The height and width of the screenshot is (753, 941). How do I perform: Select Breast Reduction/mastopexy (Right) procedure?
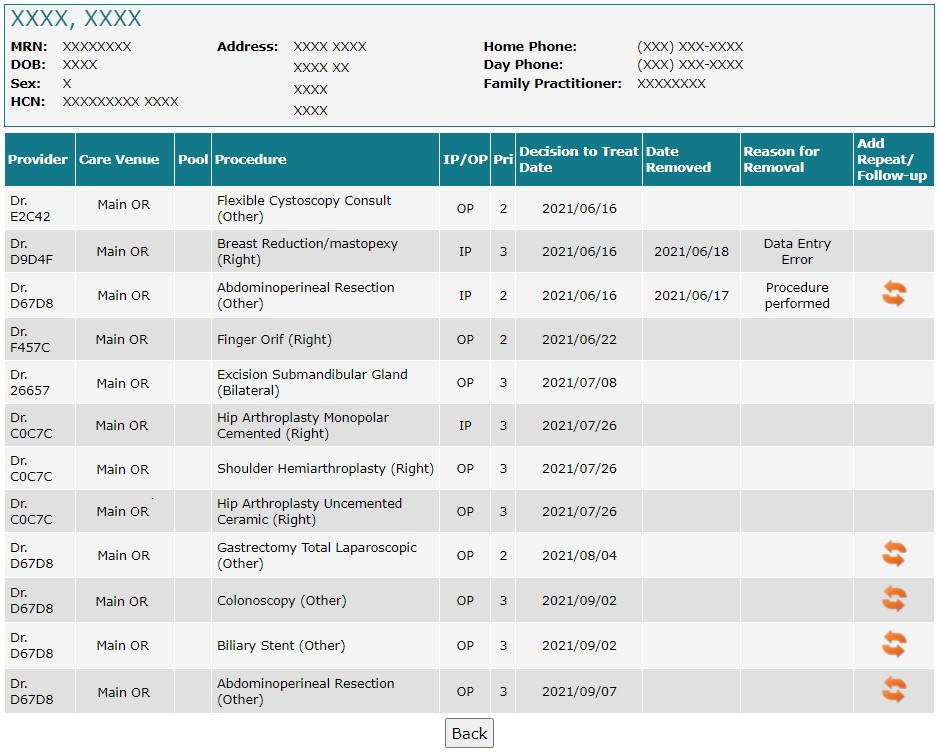[307, 251]
